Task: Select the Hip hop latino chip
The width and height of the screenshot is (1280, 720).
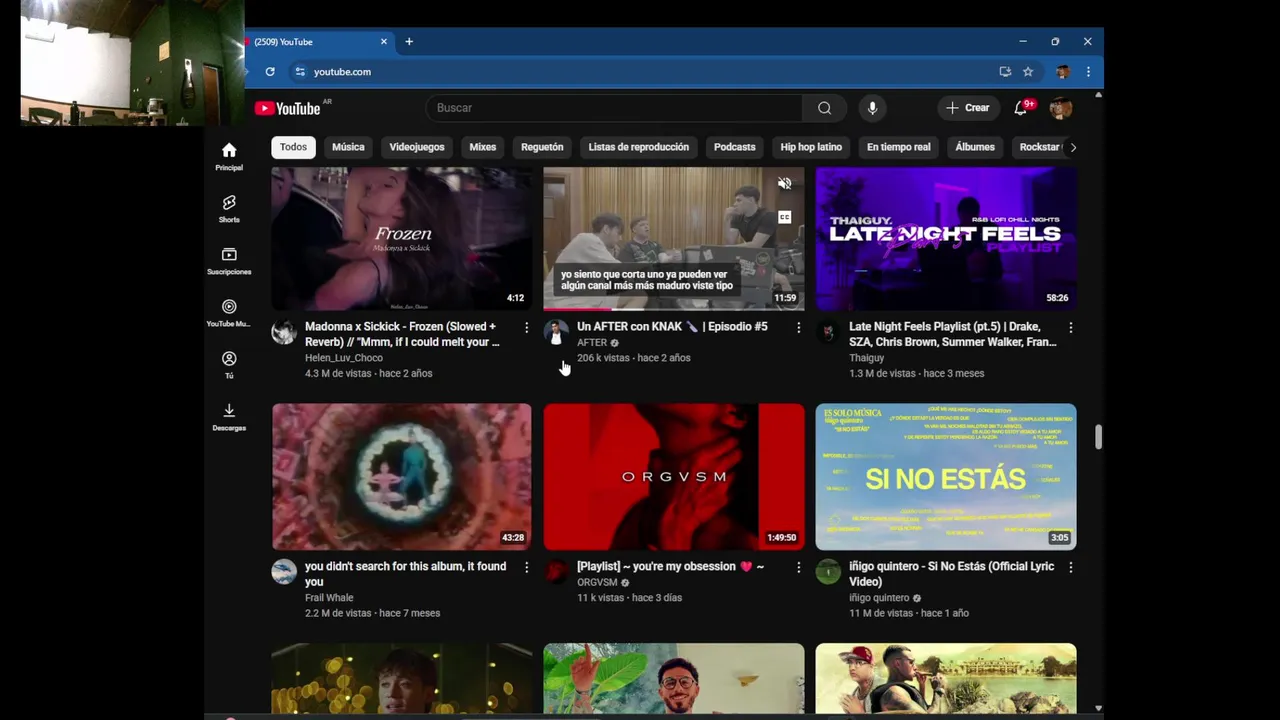Action: click(811, 147)
